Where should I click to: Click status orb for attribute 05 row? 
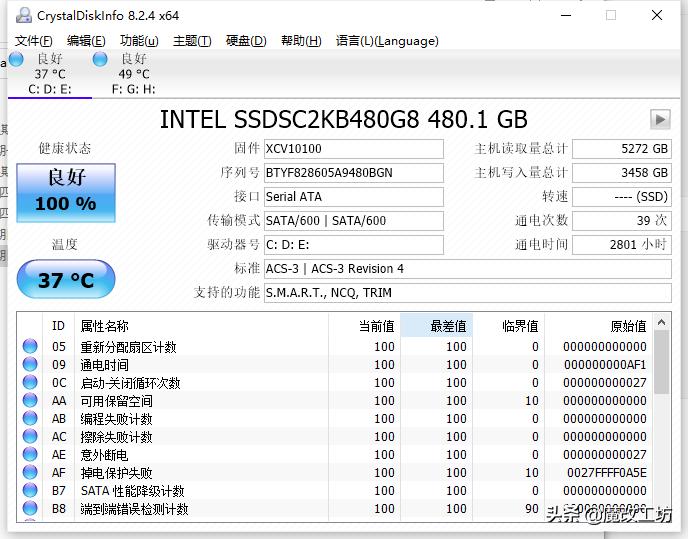[30, 347]
